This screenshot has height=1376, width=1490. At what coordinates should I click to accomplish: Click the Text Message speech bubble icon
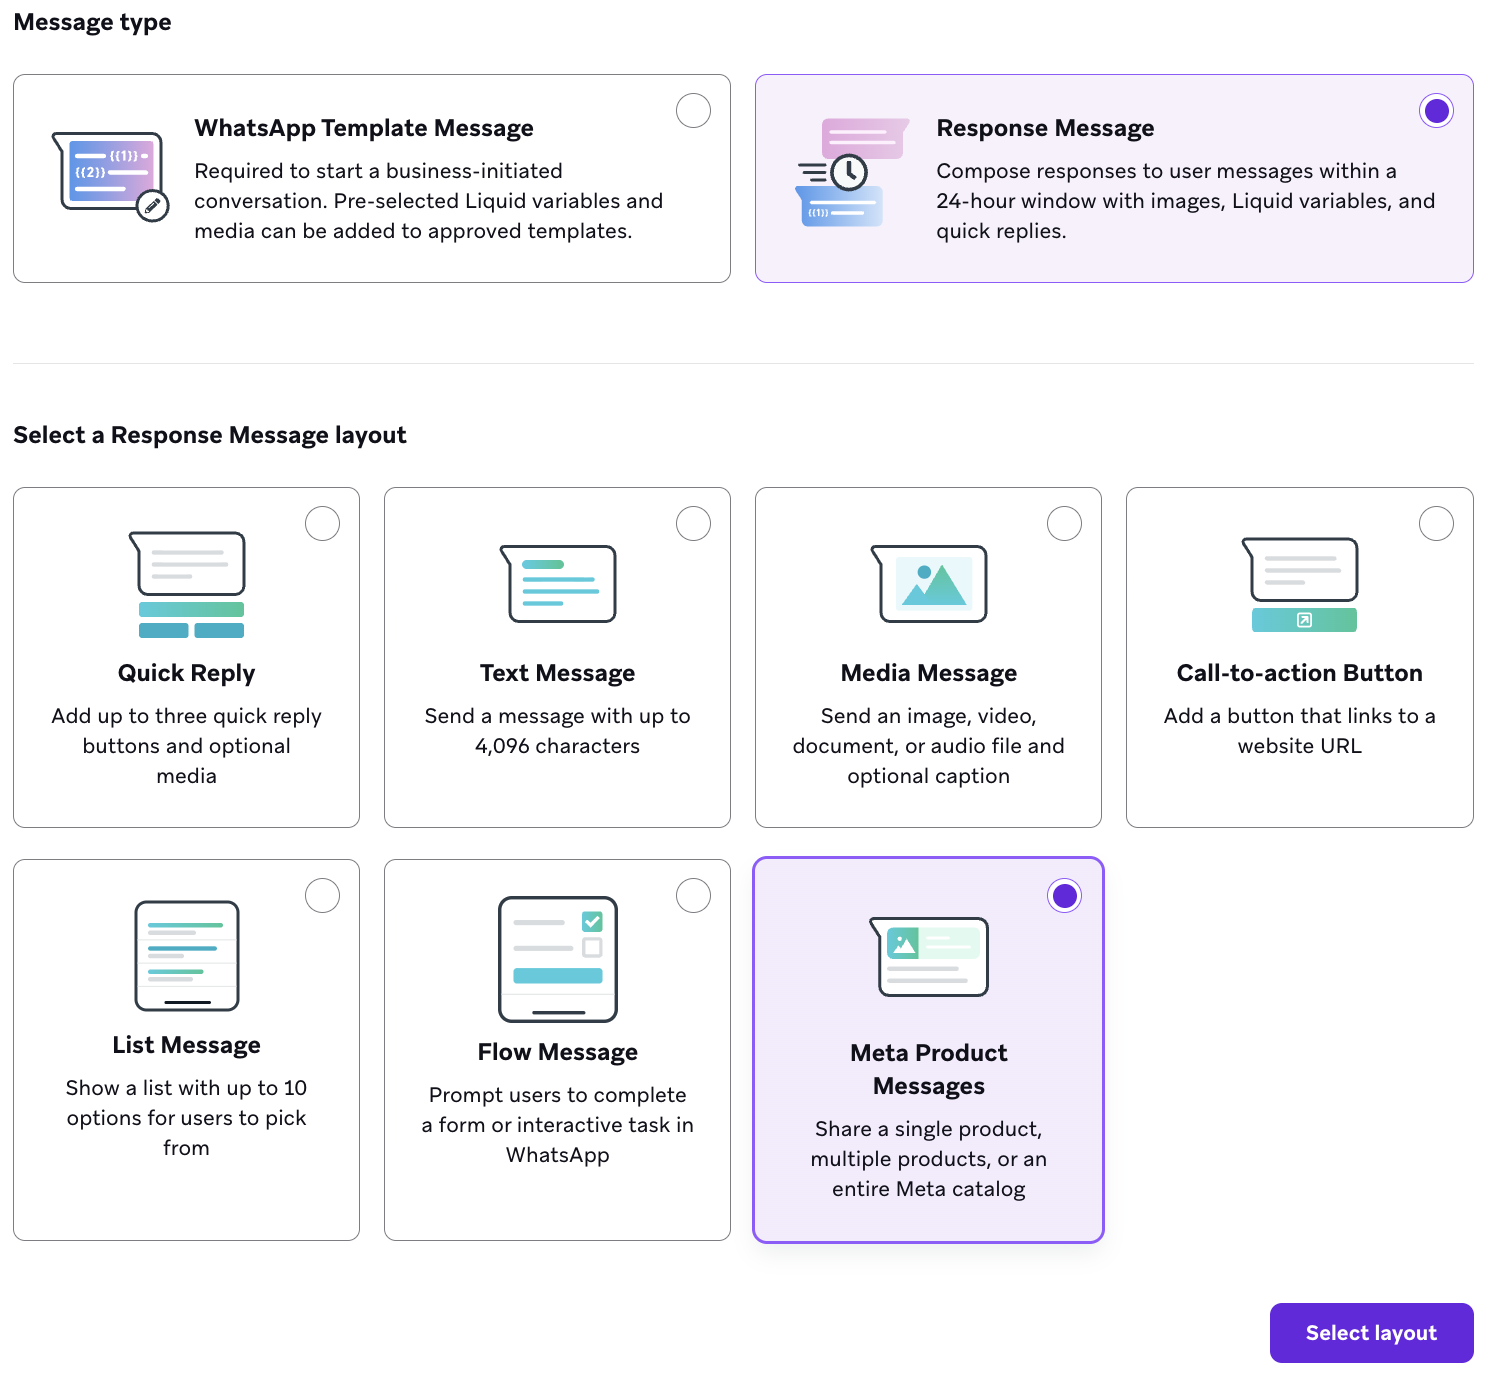558,584
